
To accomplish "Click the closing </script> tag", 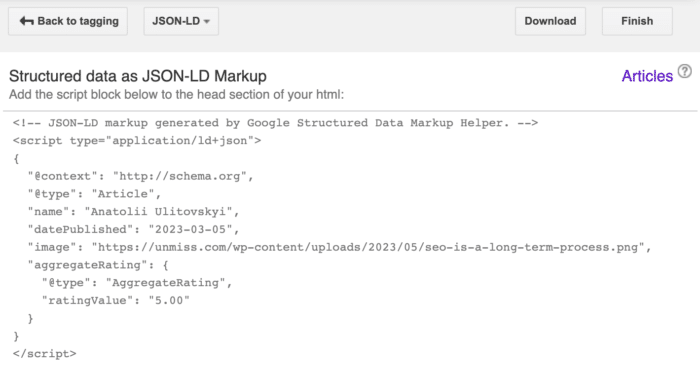I will pyautogui.click(x=44, y=354).
